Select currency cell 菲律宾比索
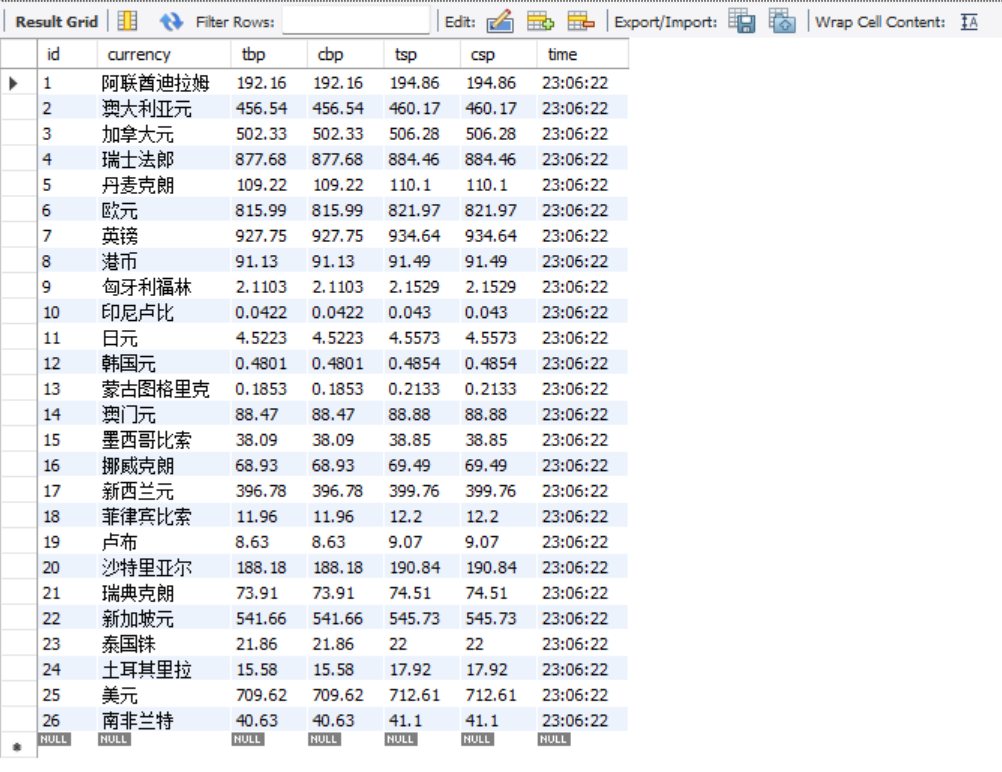 click(x=164, y=517)
